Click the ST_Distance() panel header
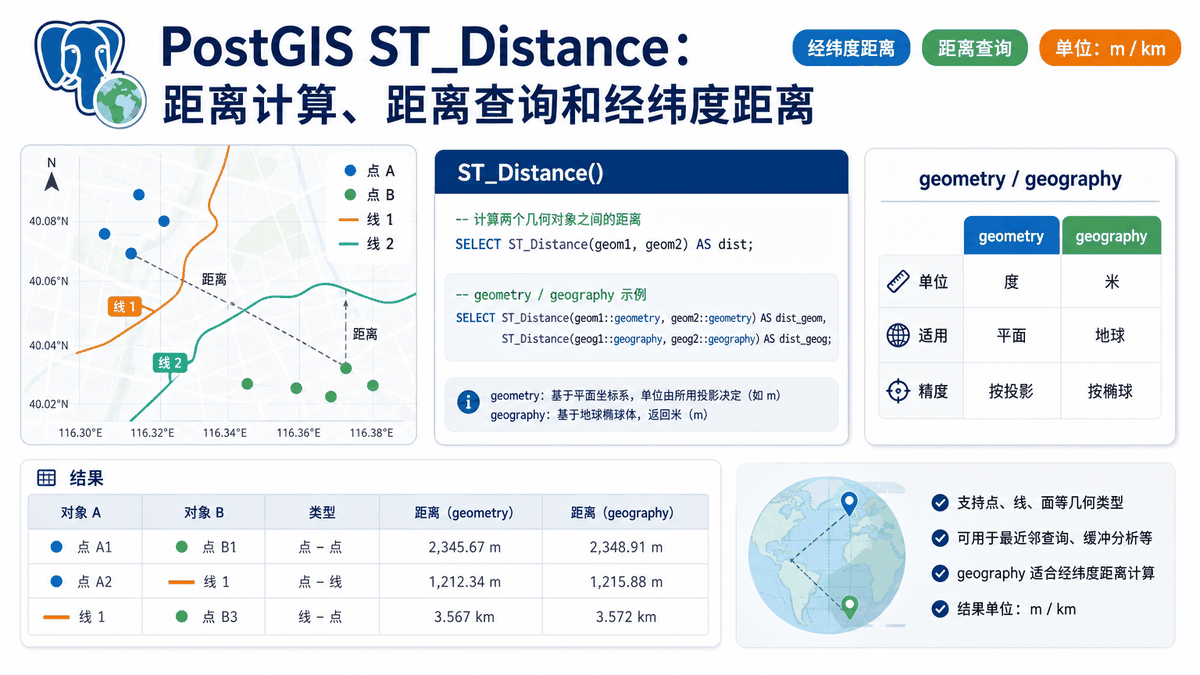The width and height of the screenshot is (1200, 675). click(x=641, y=172)
